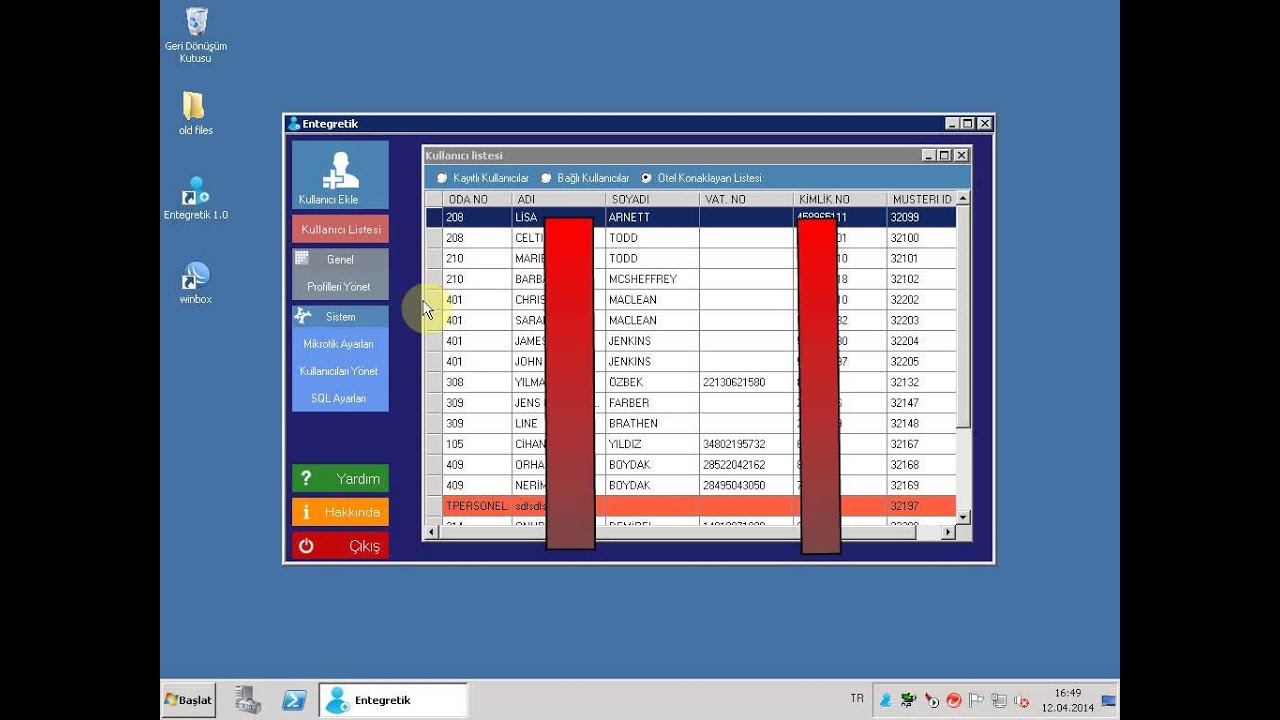Image resolution: width=1280 pixels, height=720 pixels.
Task: Click the Entegretik taskbar button
Action: click(393, 700)
